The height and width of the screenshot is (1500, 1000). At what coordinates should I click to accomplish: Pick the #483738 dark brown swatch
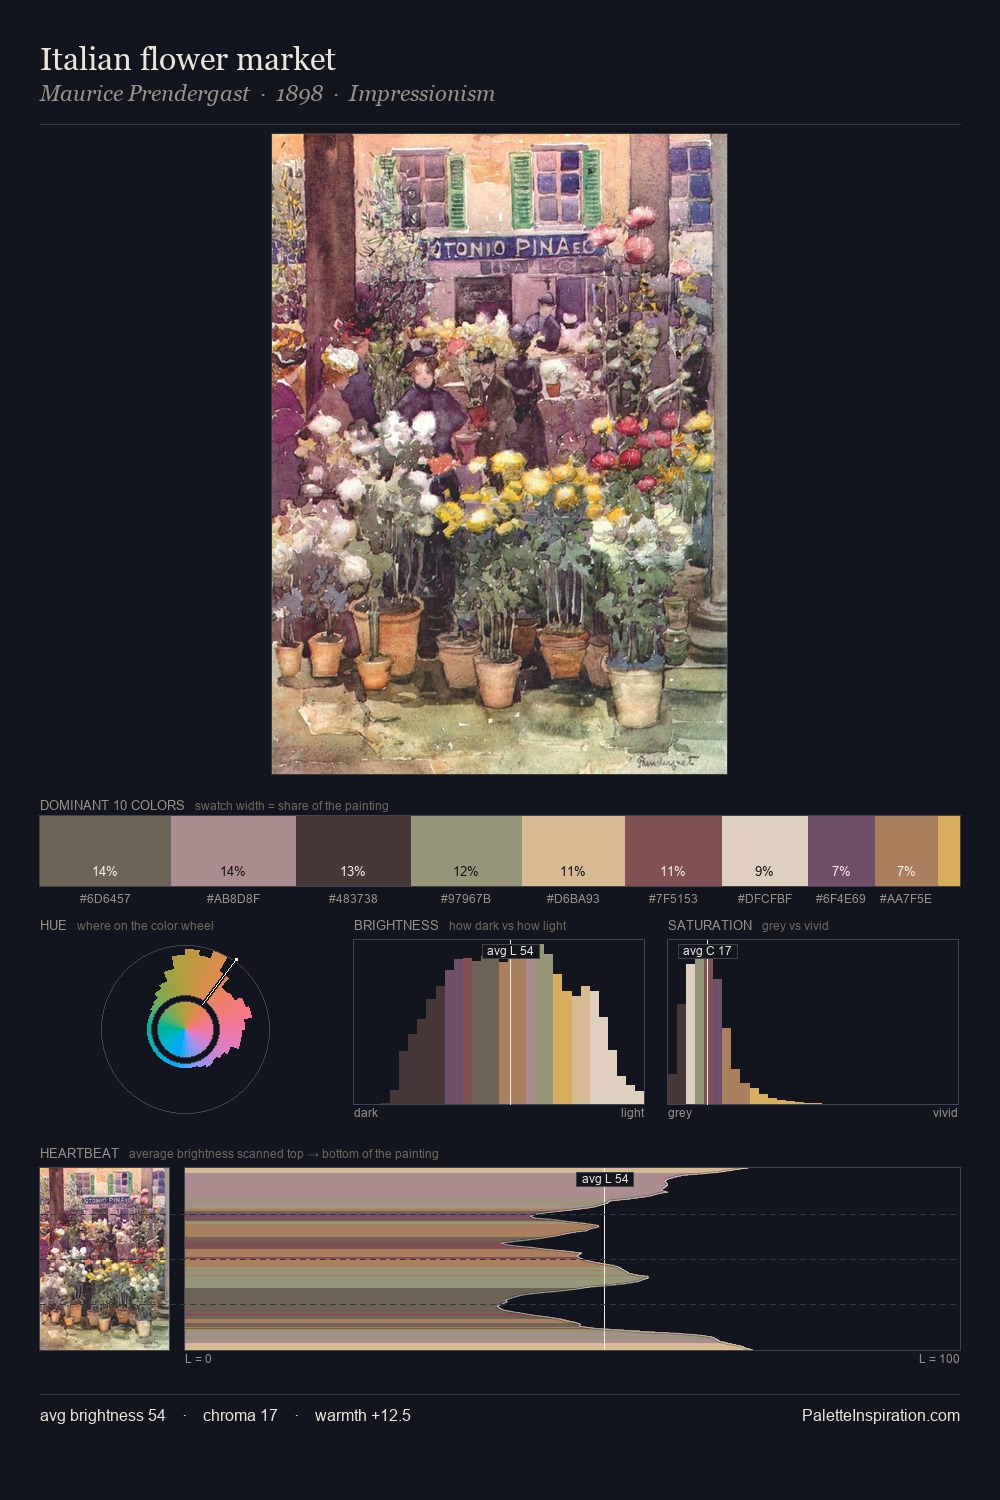(x=353, y=851)
